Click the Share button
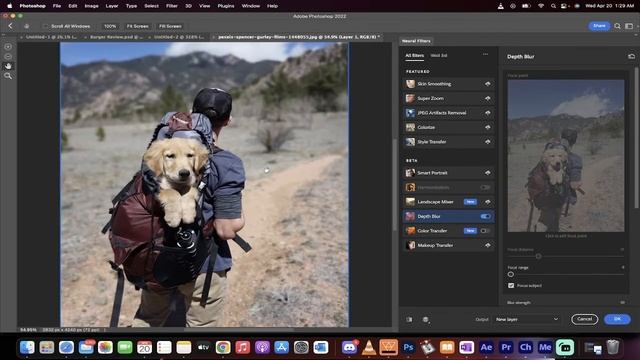This screenshot has height=360, width=640. coord(599,26)
